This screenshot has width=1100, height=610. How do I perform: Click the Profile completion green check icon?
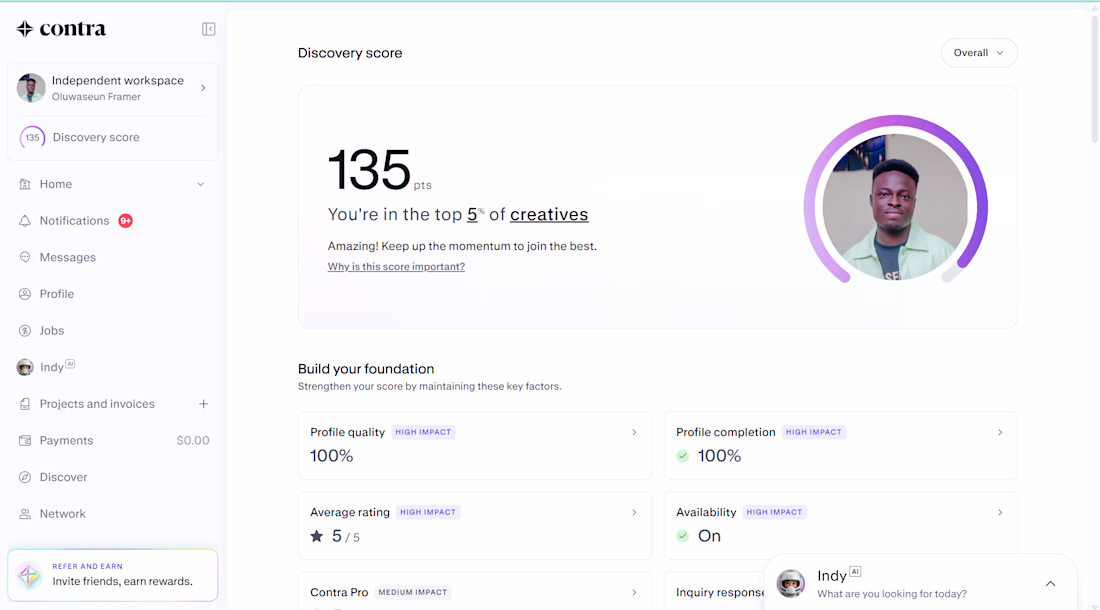point(683,456)
